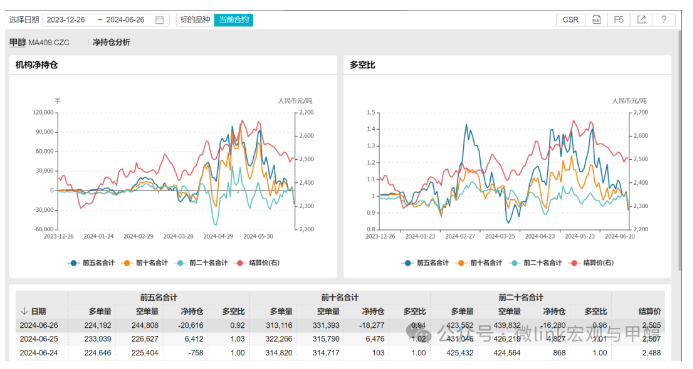This screenshot has height=369, width=693.
Task: Toggle 结算价(右) legend in 机构净持仓 chart
Action: (258, 263)
